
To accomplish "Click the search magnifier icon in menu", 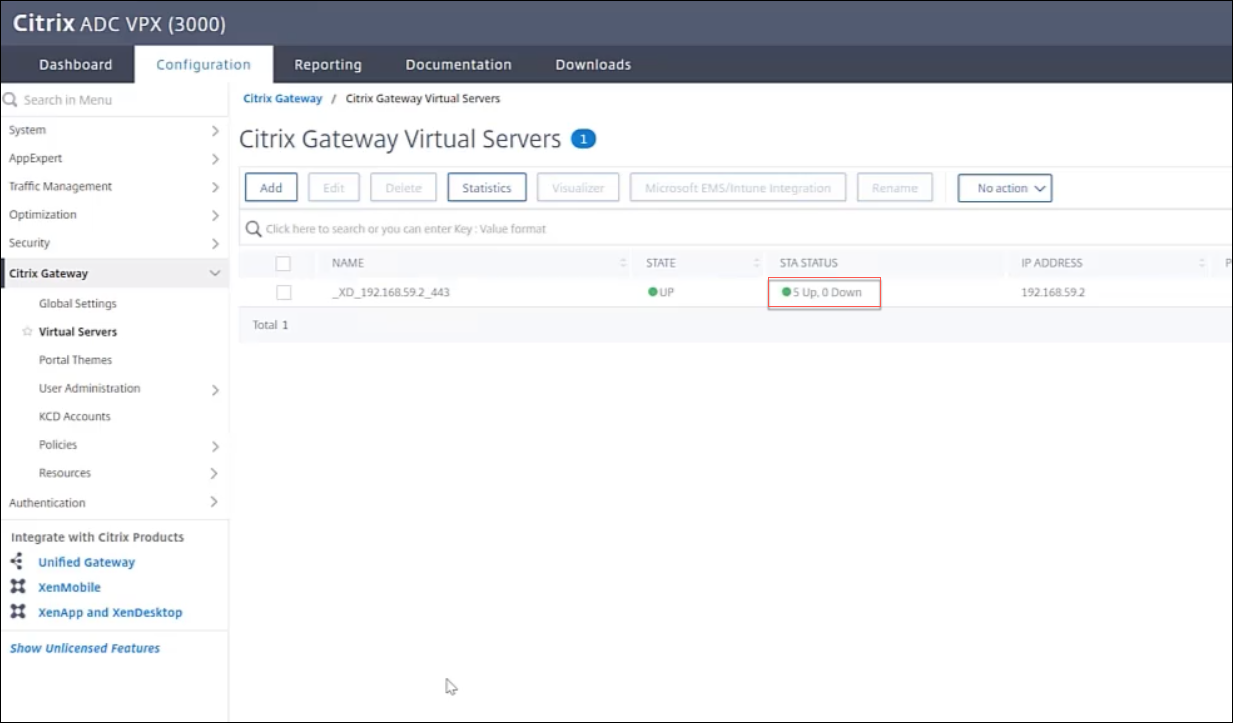I will (x=11, y=100).
